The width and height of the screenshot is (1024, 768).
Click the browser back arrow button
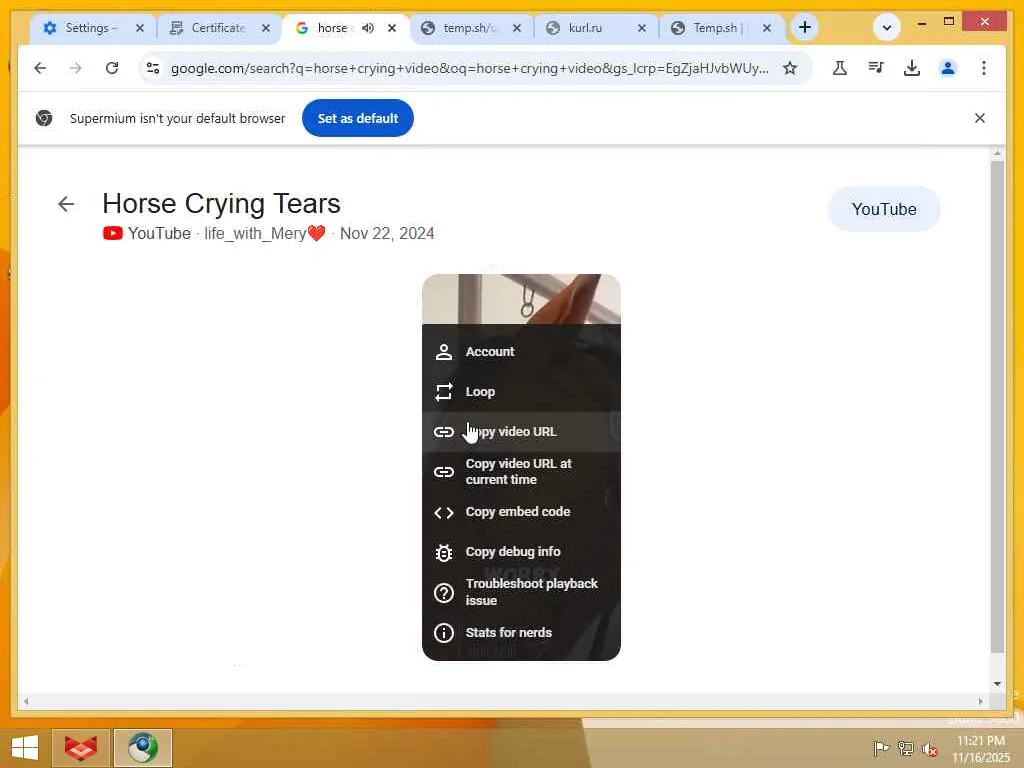click(40, 68)
